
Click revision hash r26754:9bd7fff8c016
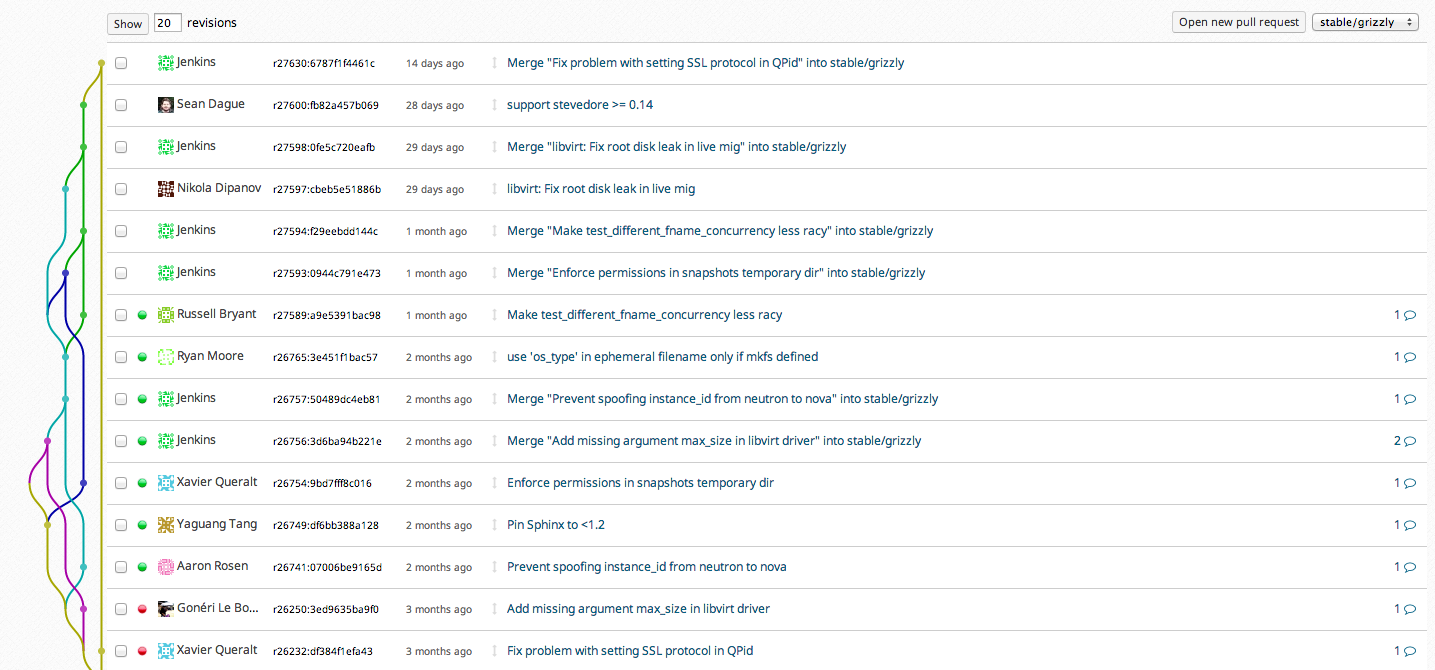(322, 484)
